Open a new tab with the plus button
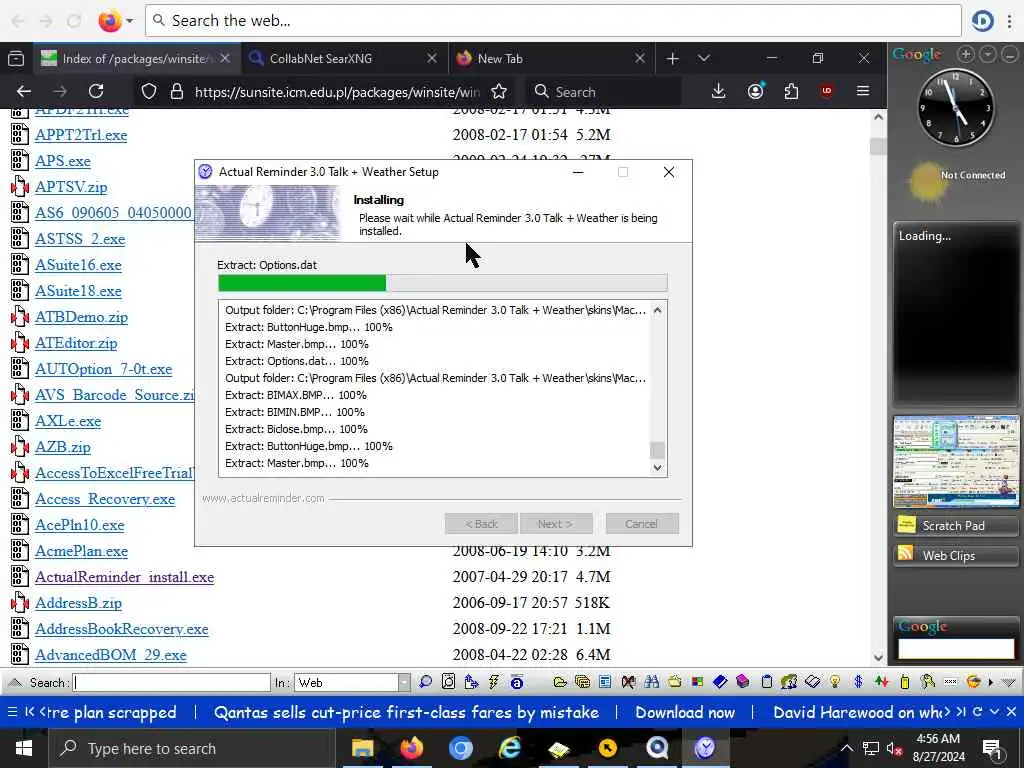This screenshot has width=1024, height=768. tap(672, 59)
